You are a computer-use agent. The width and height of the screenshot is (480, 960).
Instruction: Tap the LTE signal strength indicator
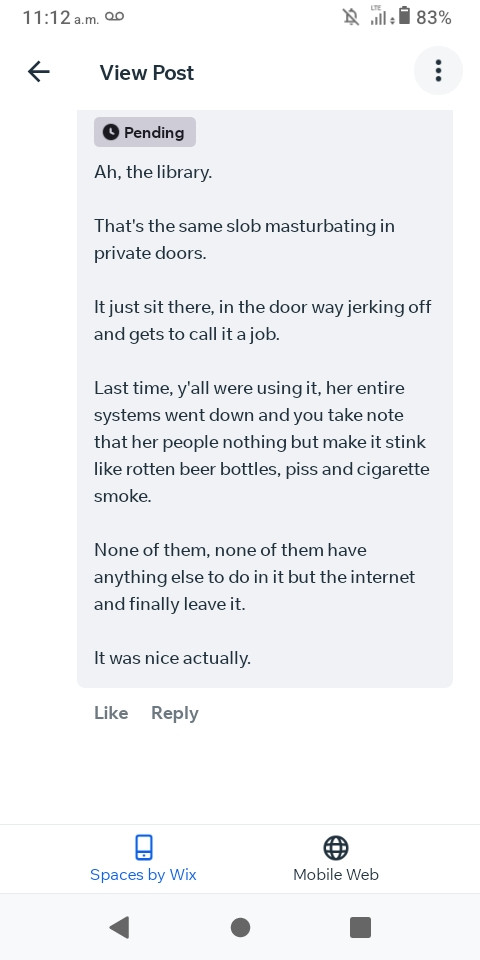tap(378, 16)
